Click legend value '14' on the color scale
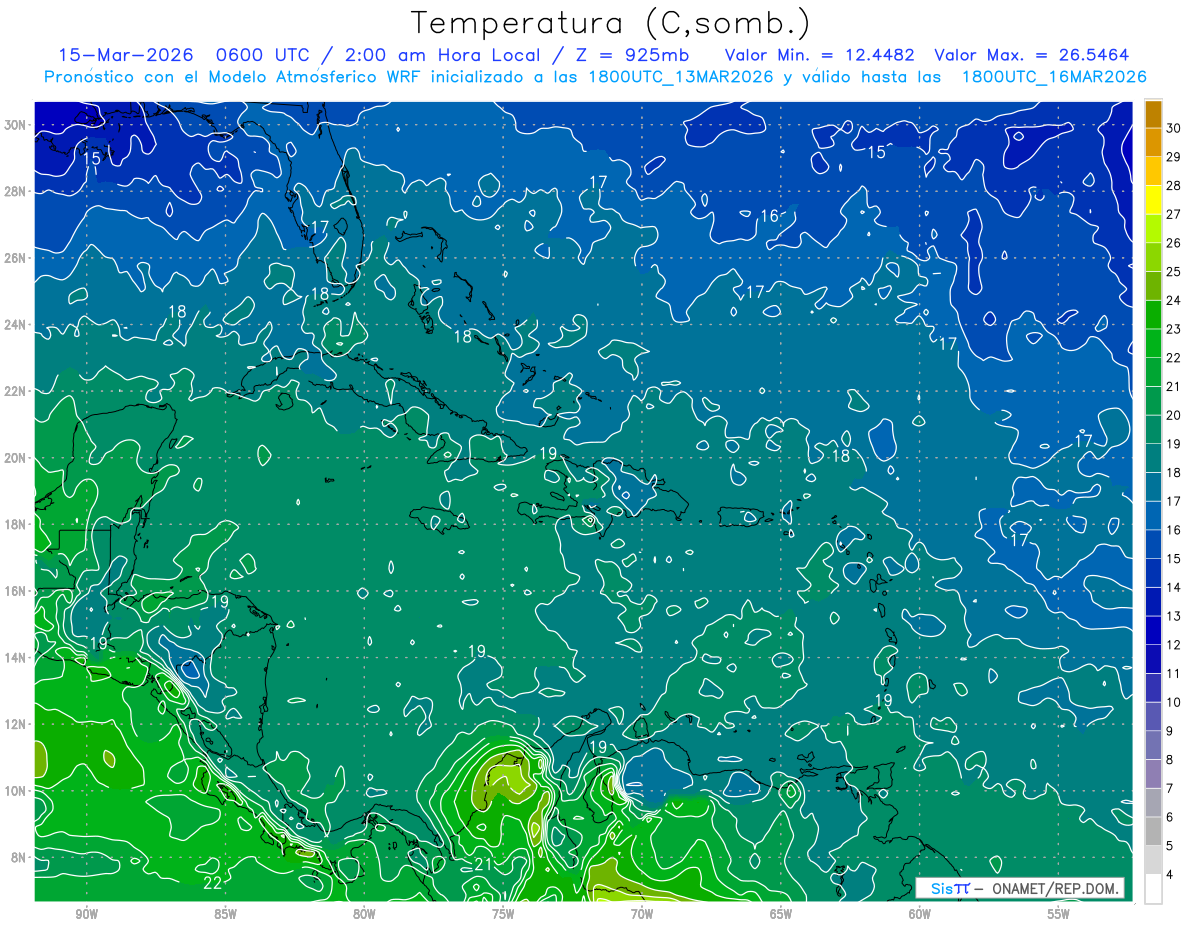This screenshot has height=927, width=1200. click(1174, 588)
